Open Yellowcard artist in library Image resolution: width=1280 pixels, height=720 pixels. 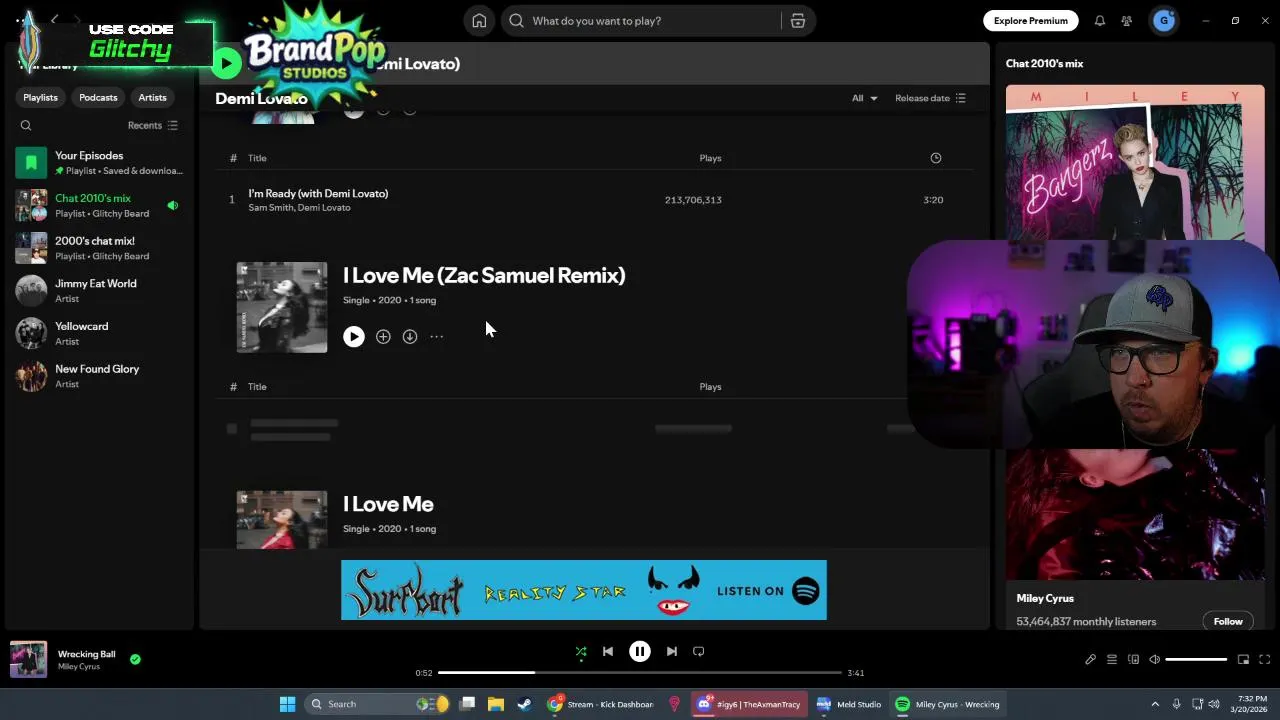[99, 333]
